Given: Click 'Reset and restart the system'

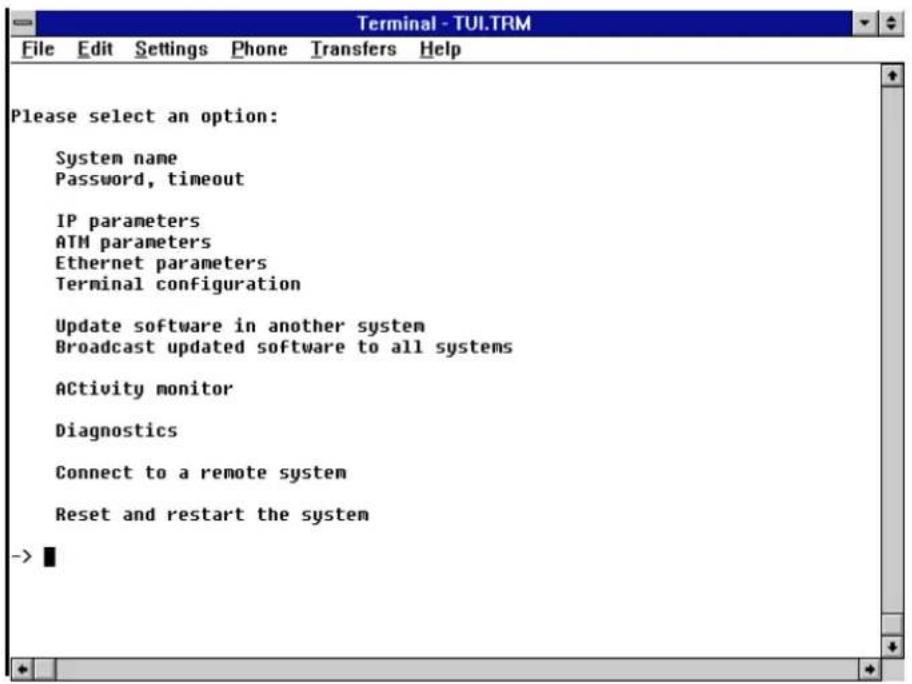Looking at the screenshot, I should click(x=212, y=515).
